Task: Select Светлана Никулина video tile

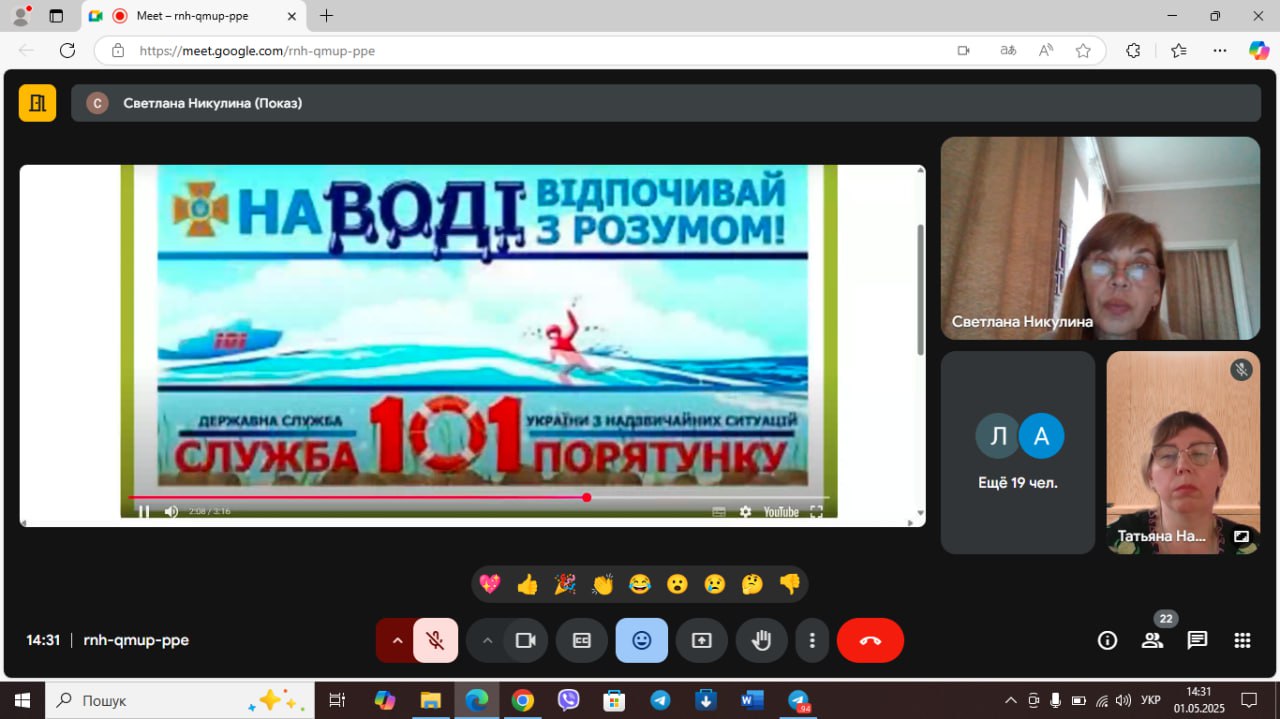Action: point(1100,238)
